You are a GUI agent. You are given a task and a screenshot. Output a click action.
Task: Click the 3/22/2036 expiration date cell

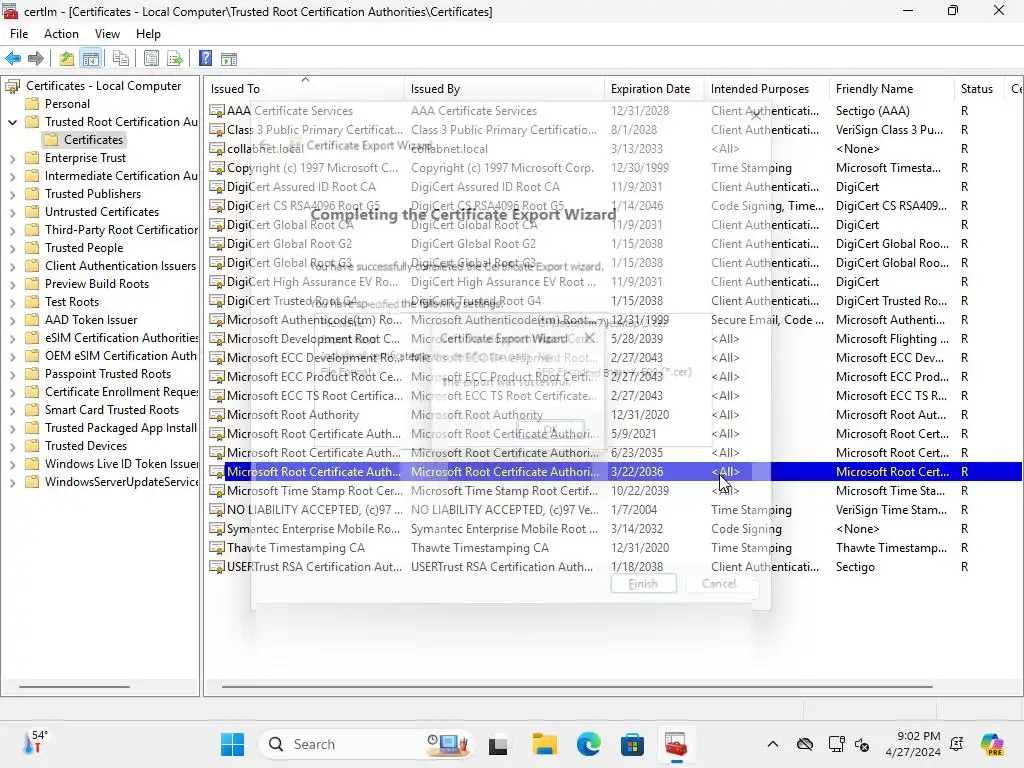tap(637, 472)
